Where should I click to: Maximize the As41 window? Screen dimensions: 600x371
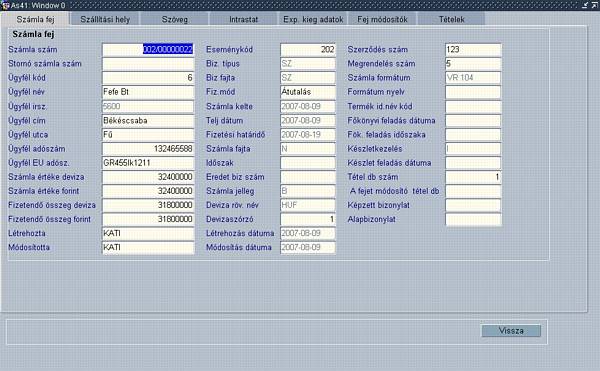click(x=595, y=5)
